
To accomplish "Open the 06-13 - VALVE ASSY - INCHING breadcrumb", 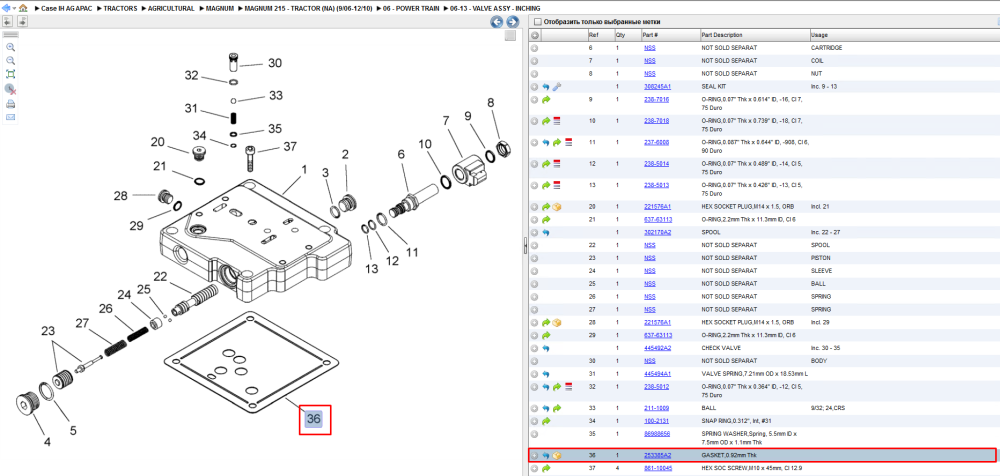I will [x=495, y=9].
